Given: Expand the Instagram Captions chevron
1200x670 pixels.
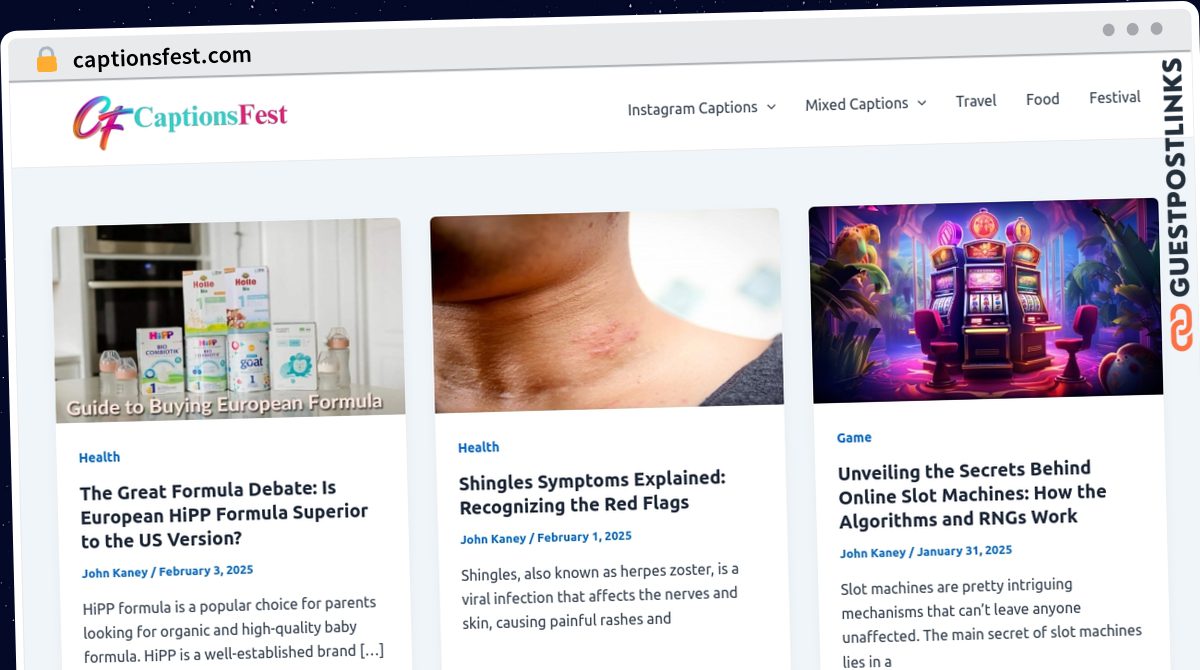Looking at the screenshot, I should 771,107.
